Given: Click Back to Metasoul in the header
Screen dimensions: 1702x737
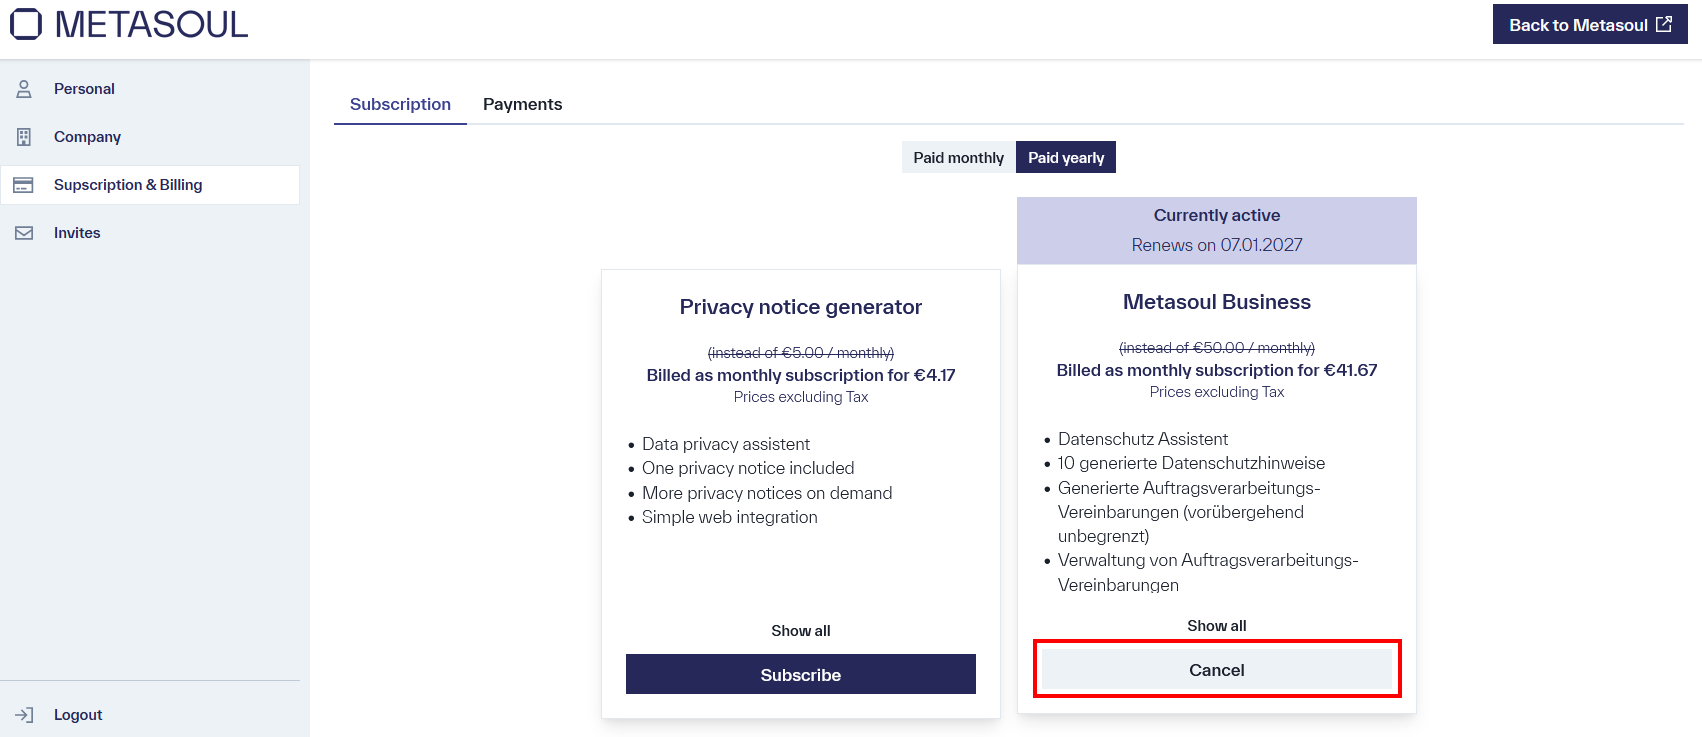Looking at the screenshot, I should (x=1590, y=23).
